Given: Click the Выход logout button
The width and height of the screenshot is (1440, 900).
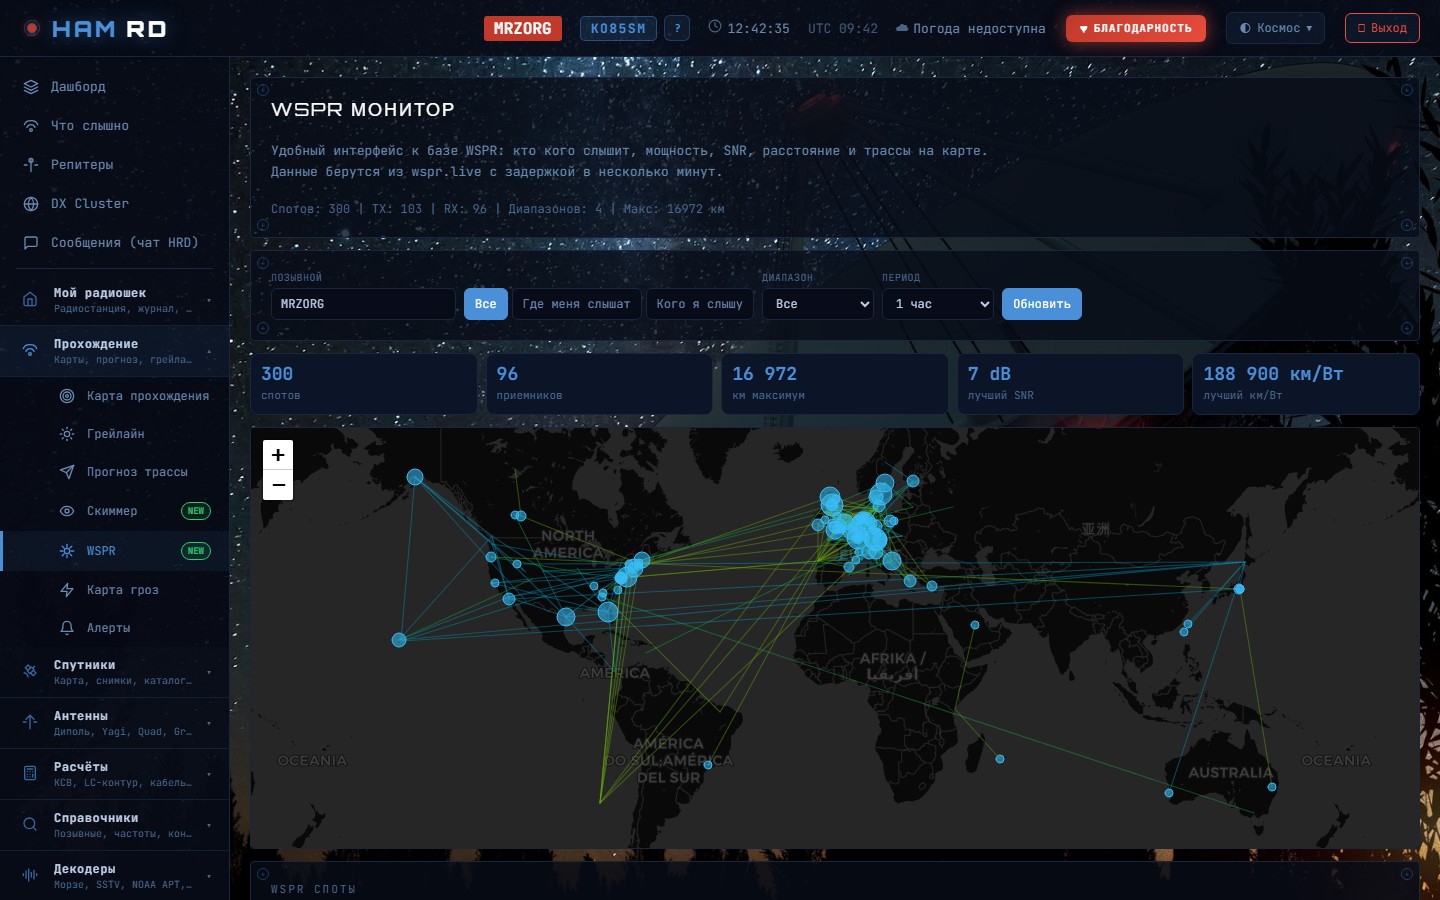Looking at the screenshot, I should click(x=1382, y=28).
